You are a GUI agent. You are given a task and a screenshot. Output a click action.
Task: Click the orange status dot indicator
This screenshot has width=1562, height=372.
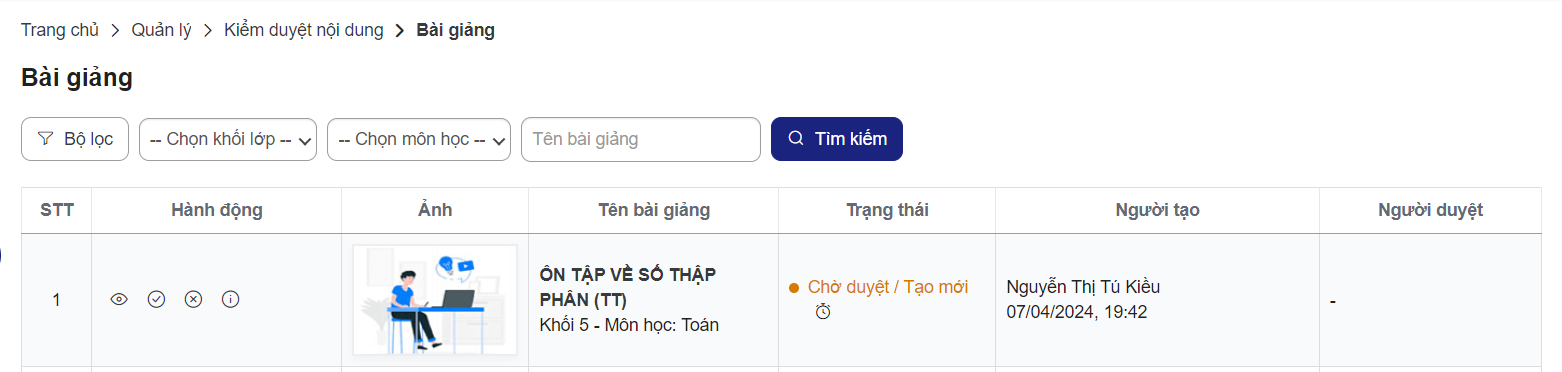pos(794,288)
